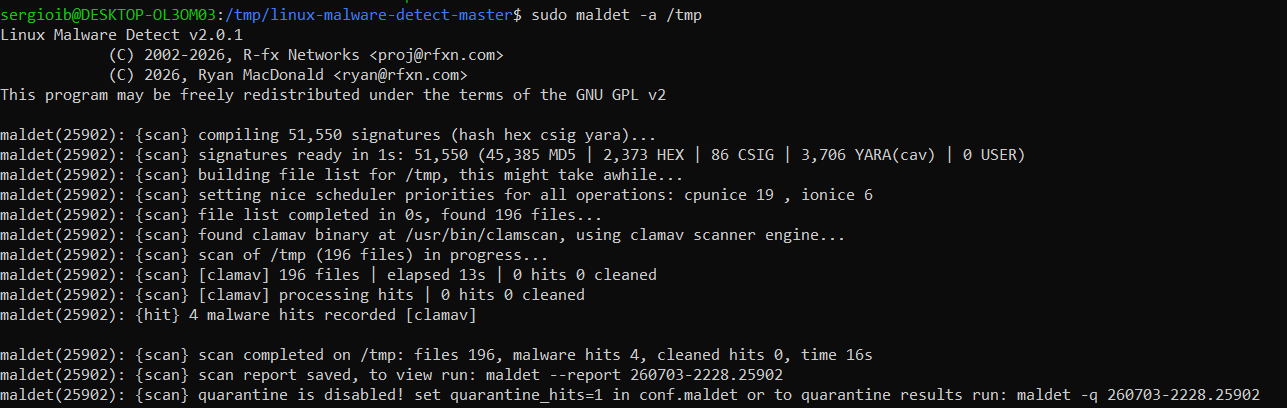This screenshot has height=408, width=1287.
Task: Click the "sudo maldet -a /tmp" command text
Action: click(616, 14)
